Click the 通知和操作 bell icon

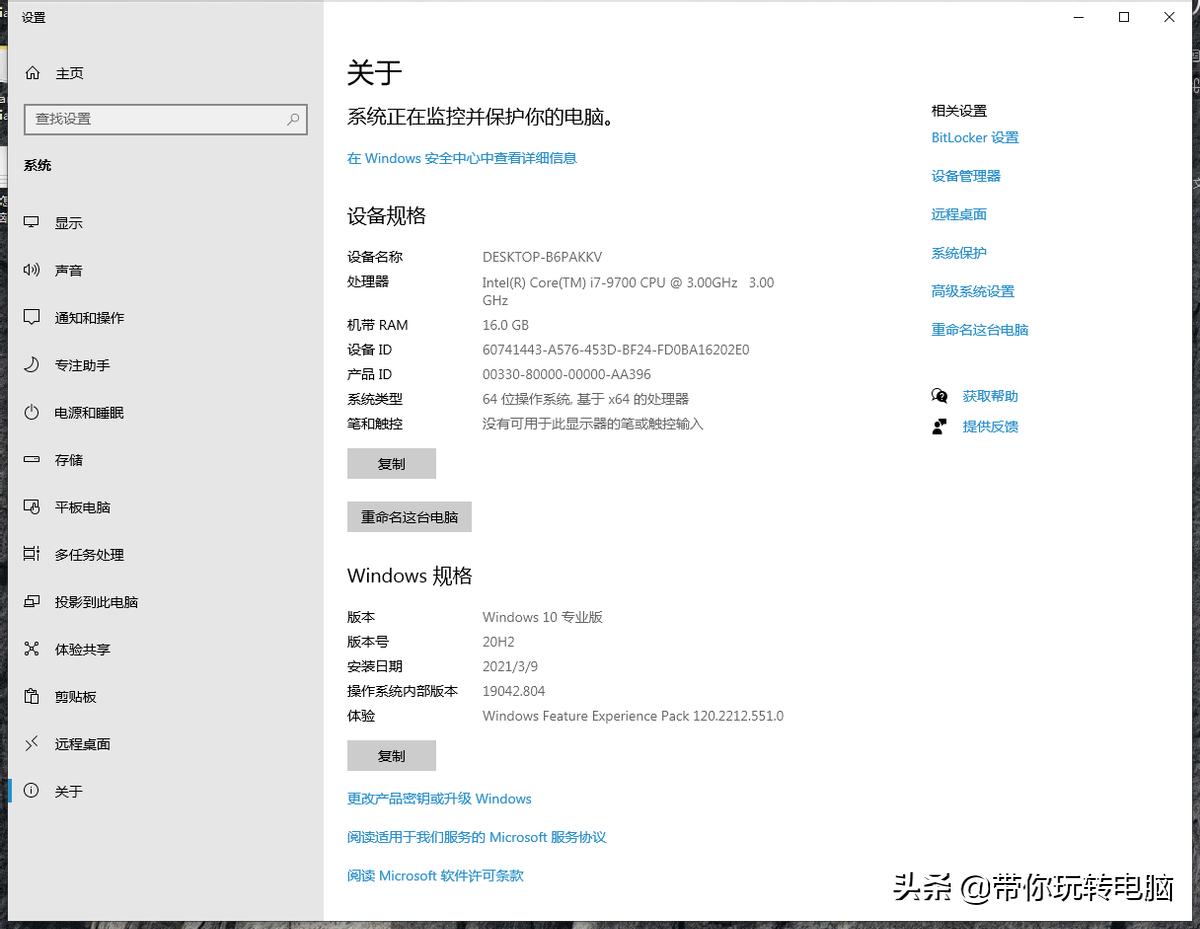pos(30,317)
